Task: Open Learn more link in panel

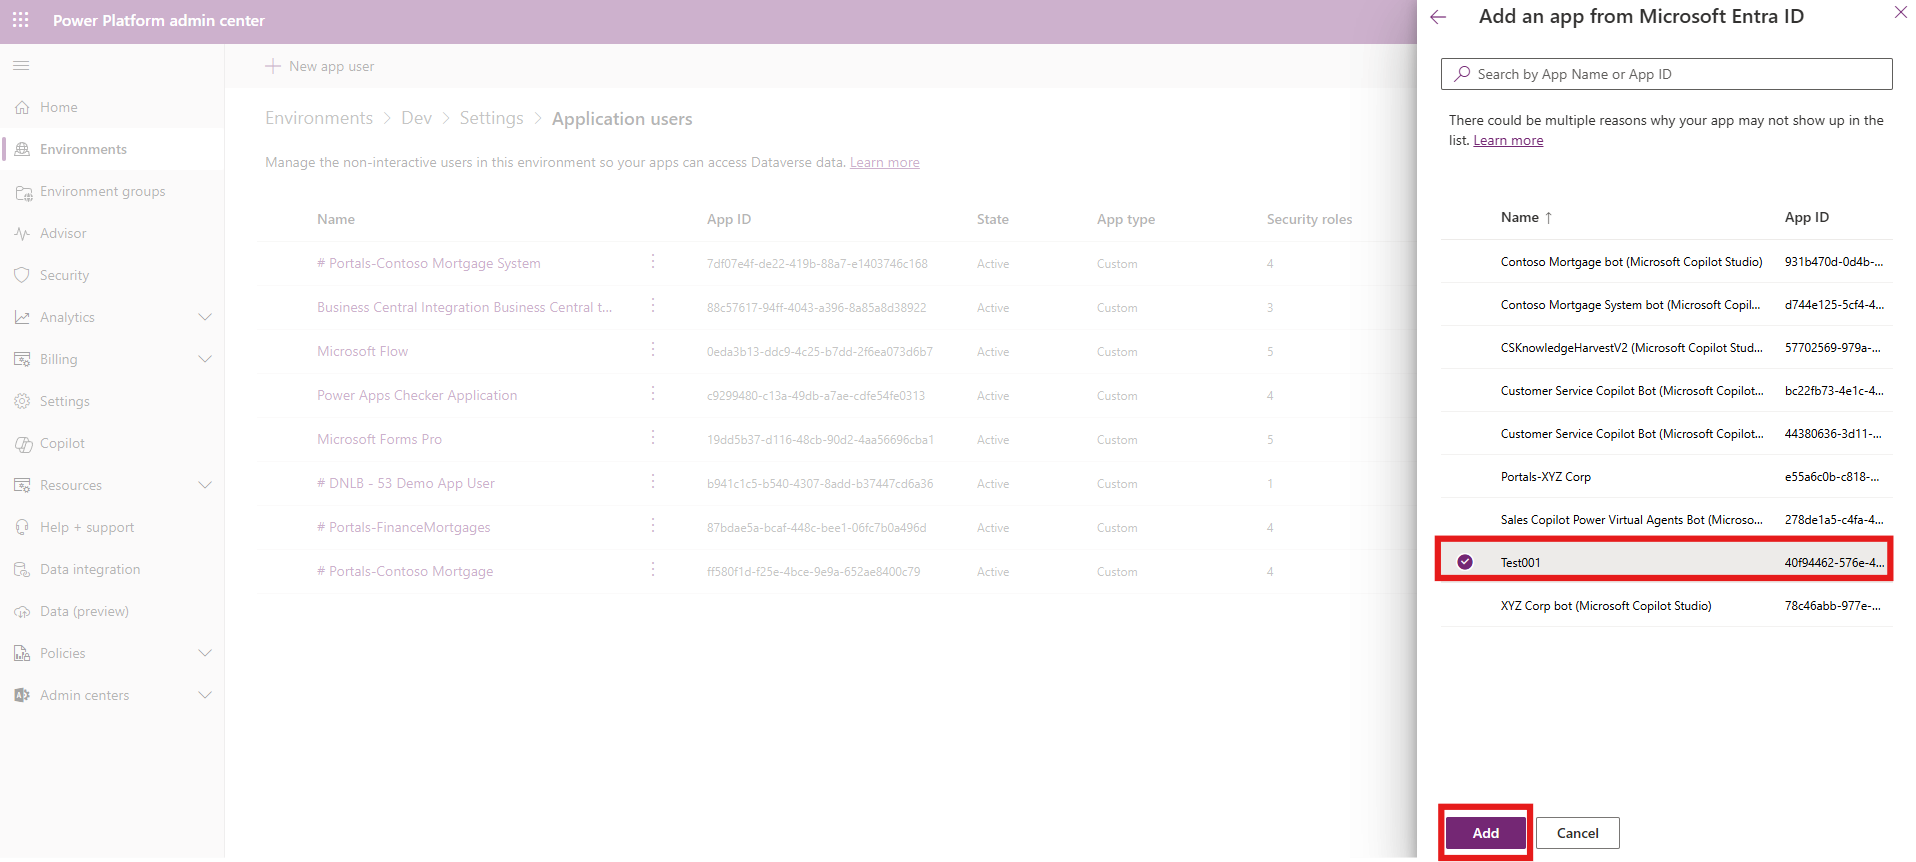Action: [1507, 141]
